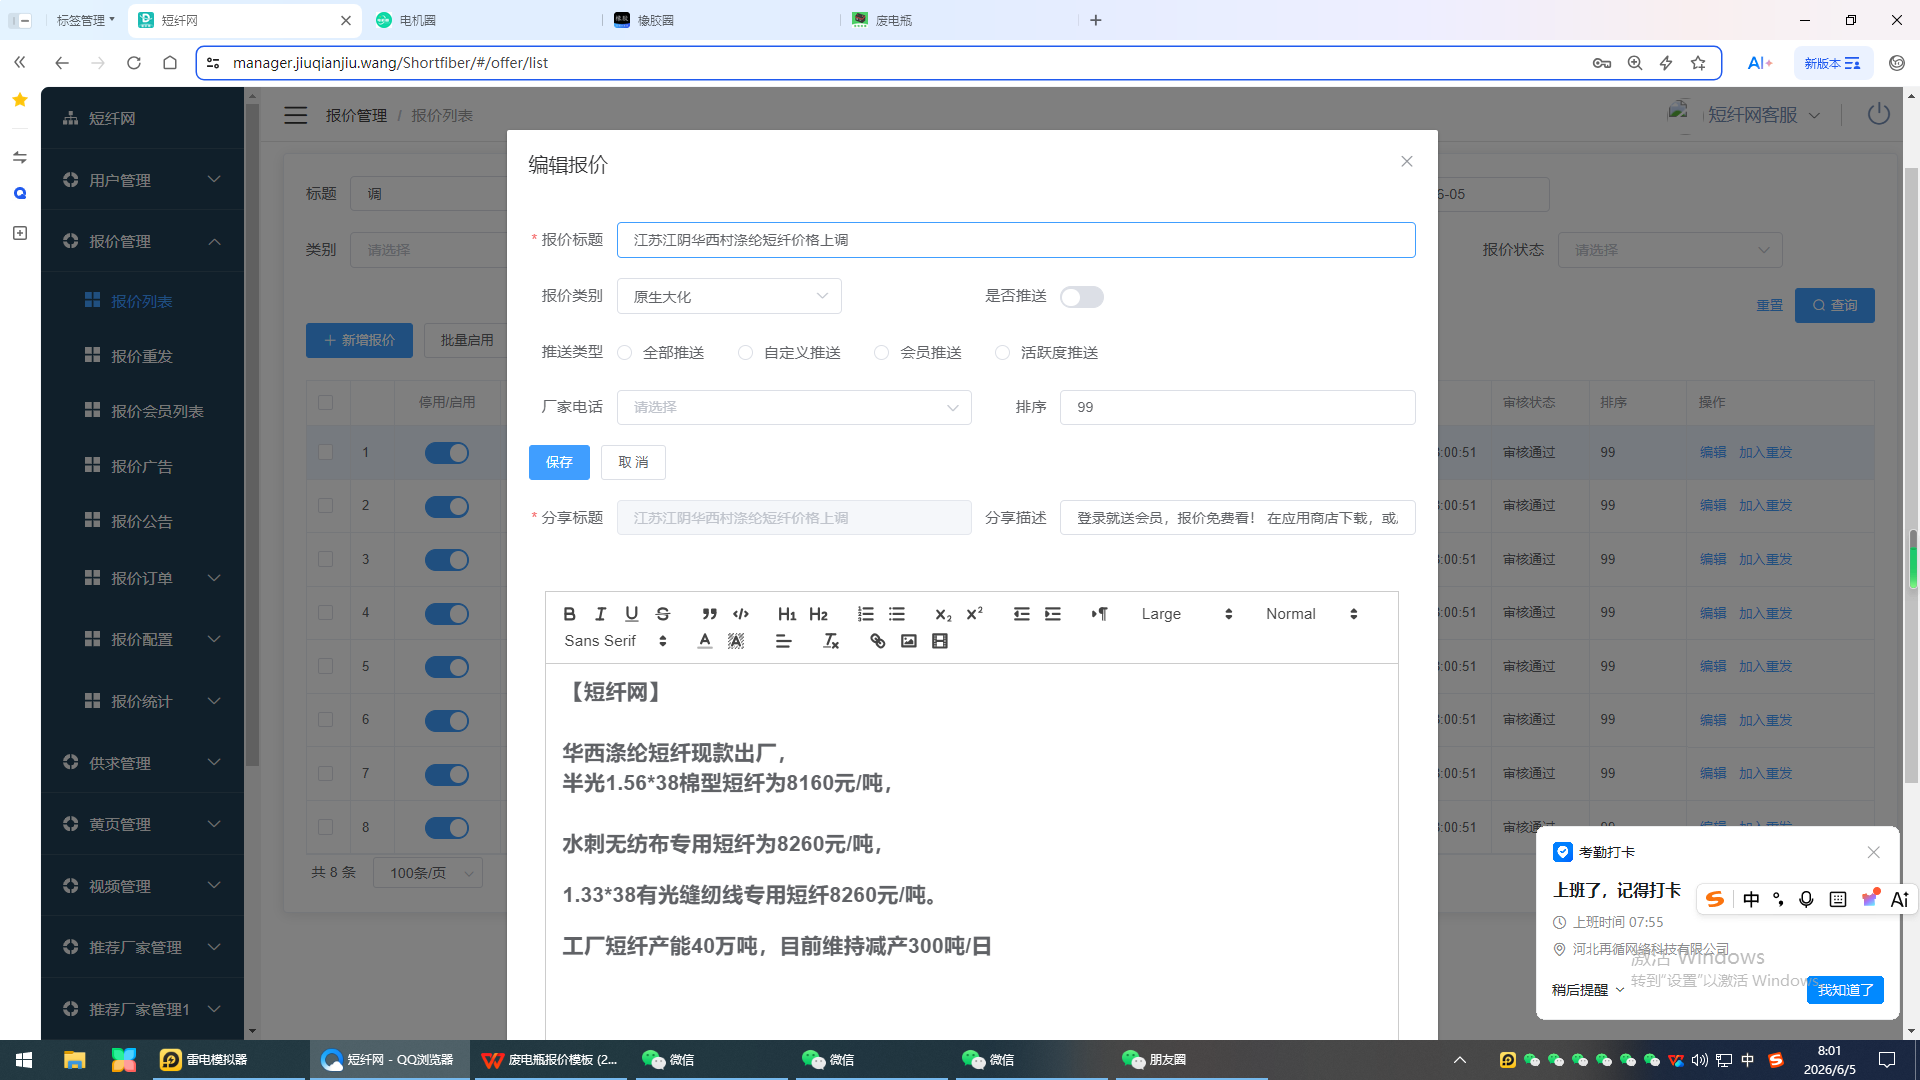Bookmark this page with the star icon
The height and width of the screenshot is (1080, 1920).
point(1698,63)
